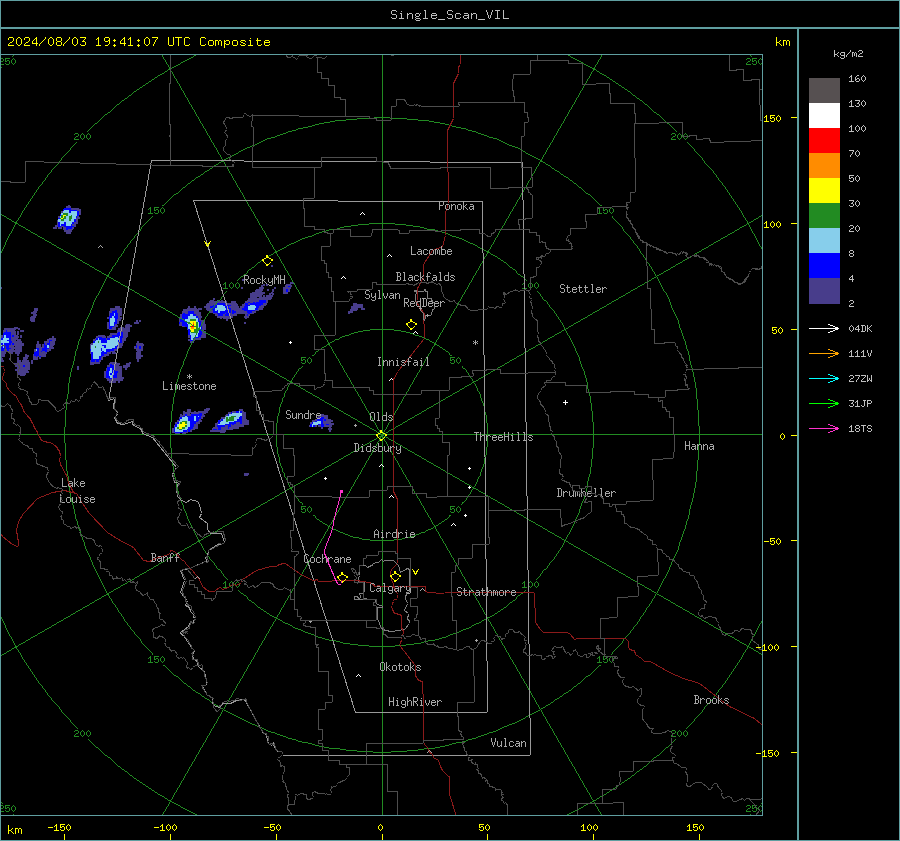The width and height of the screenshot is (900, 841).
Task: Click the magenta 18TS arrow legend icon
Action: (824, 428)
